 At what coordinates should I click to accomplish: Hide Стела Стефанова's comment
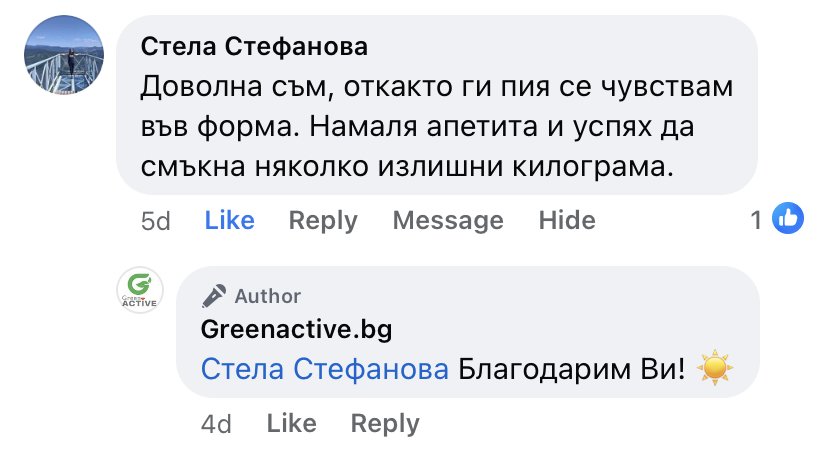[567, 220]
